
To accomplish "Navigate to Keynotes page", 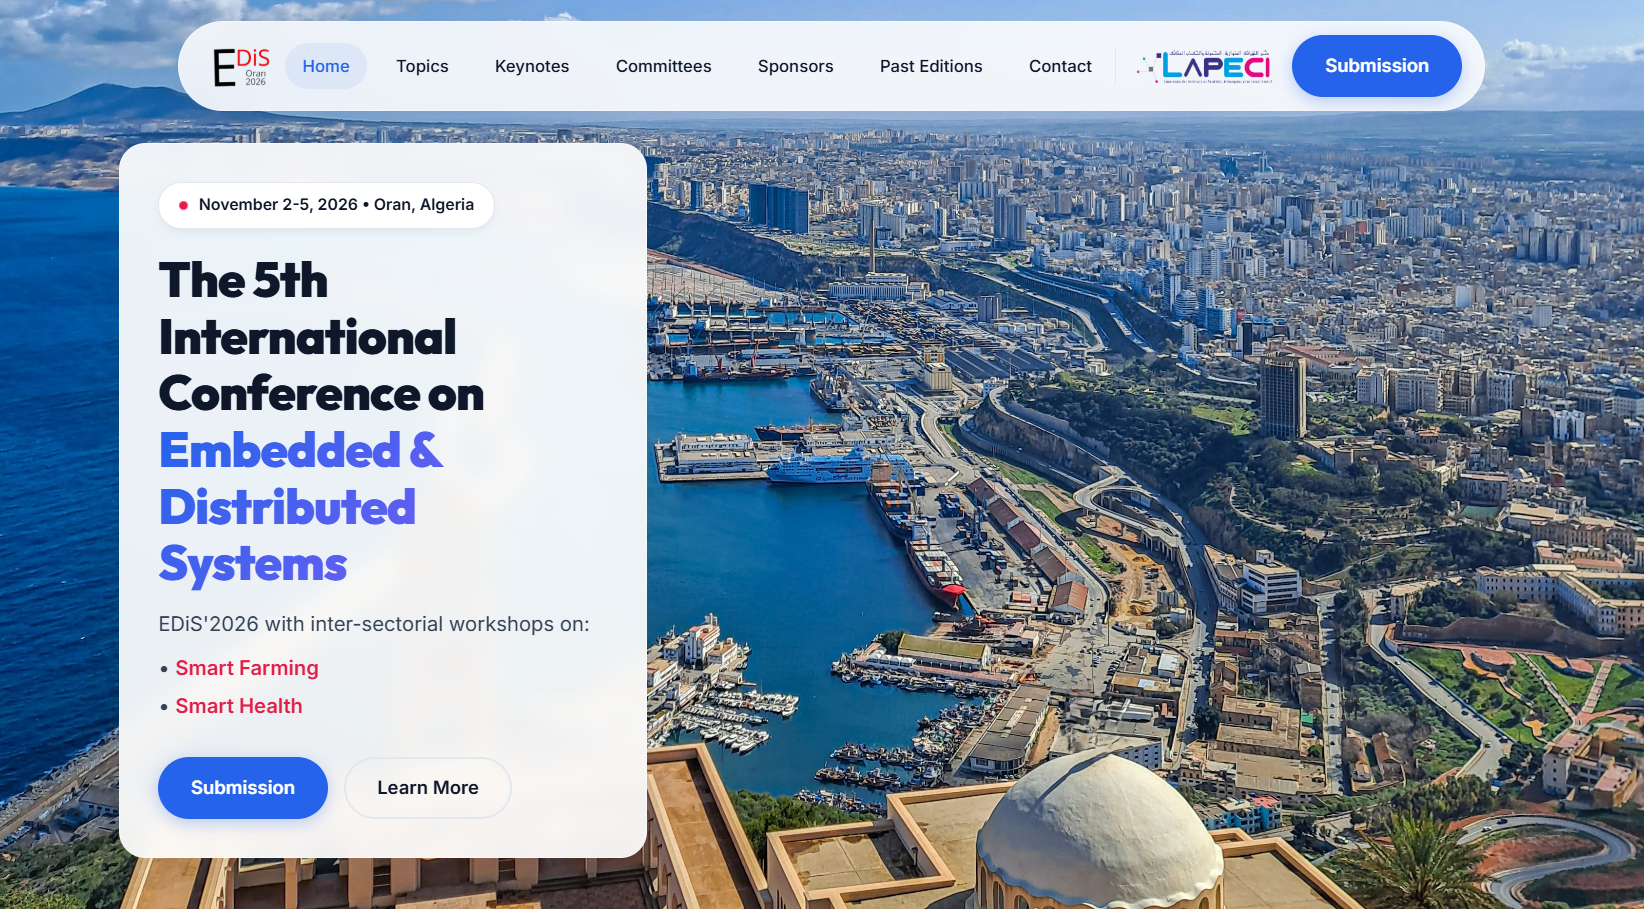I will pos(532,66).
